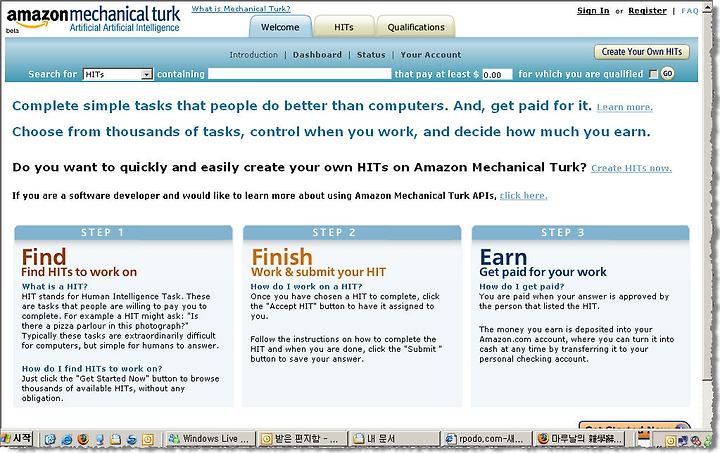
Task: Click the Register link
Action: (647, 11)
